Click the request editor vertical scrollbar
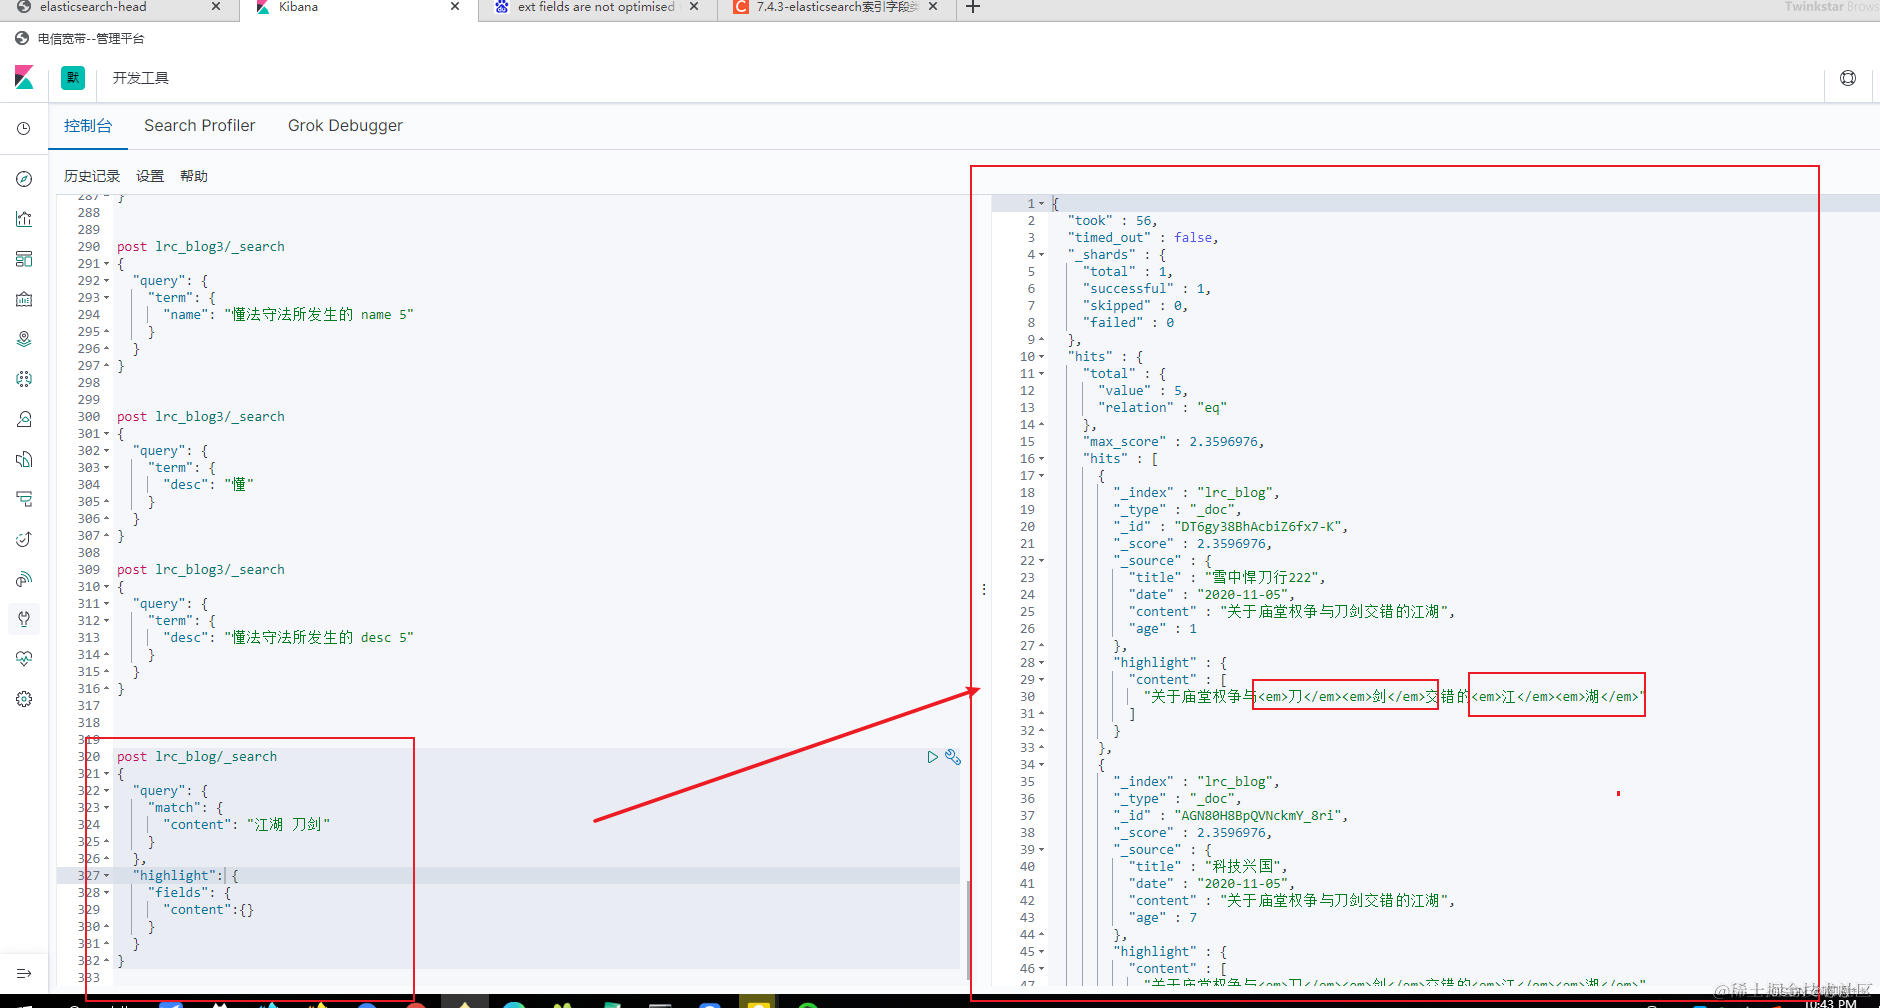Image resolution: width=1880 pixels, height=1008 pixels. pyautogui.click(x=967, y=930)
